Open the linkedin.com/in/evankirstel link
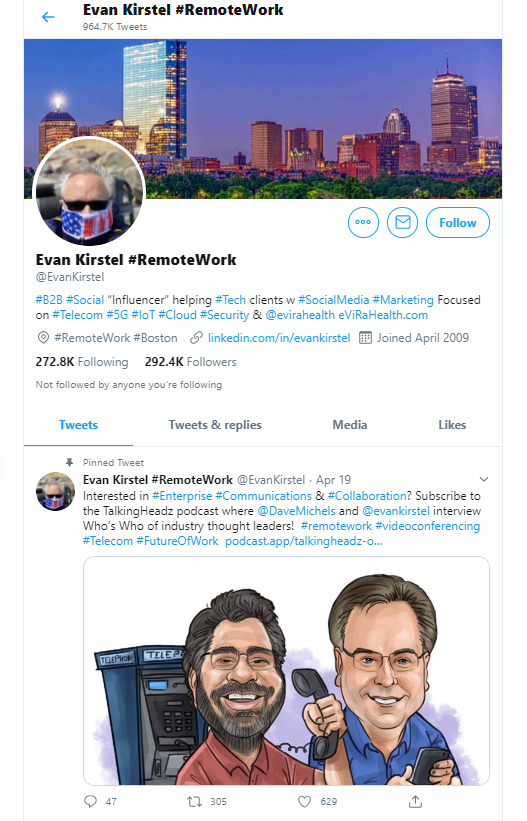This screenshot has width=527, height=821. (x=279, y=338)
